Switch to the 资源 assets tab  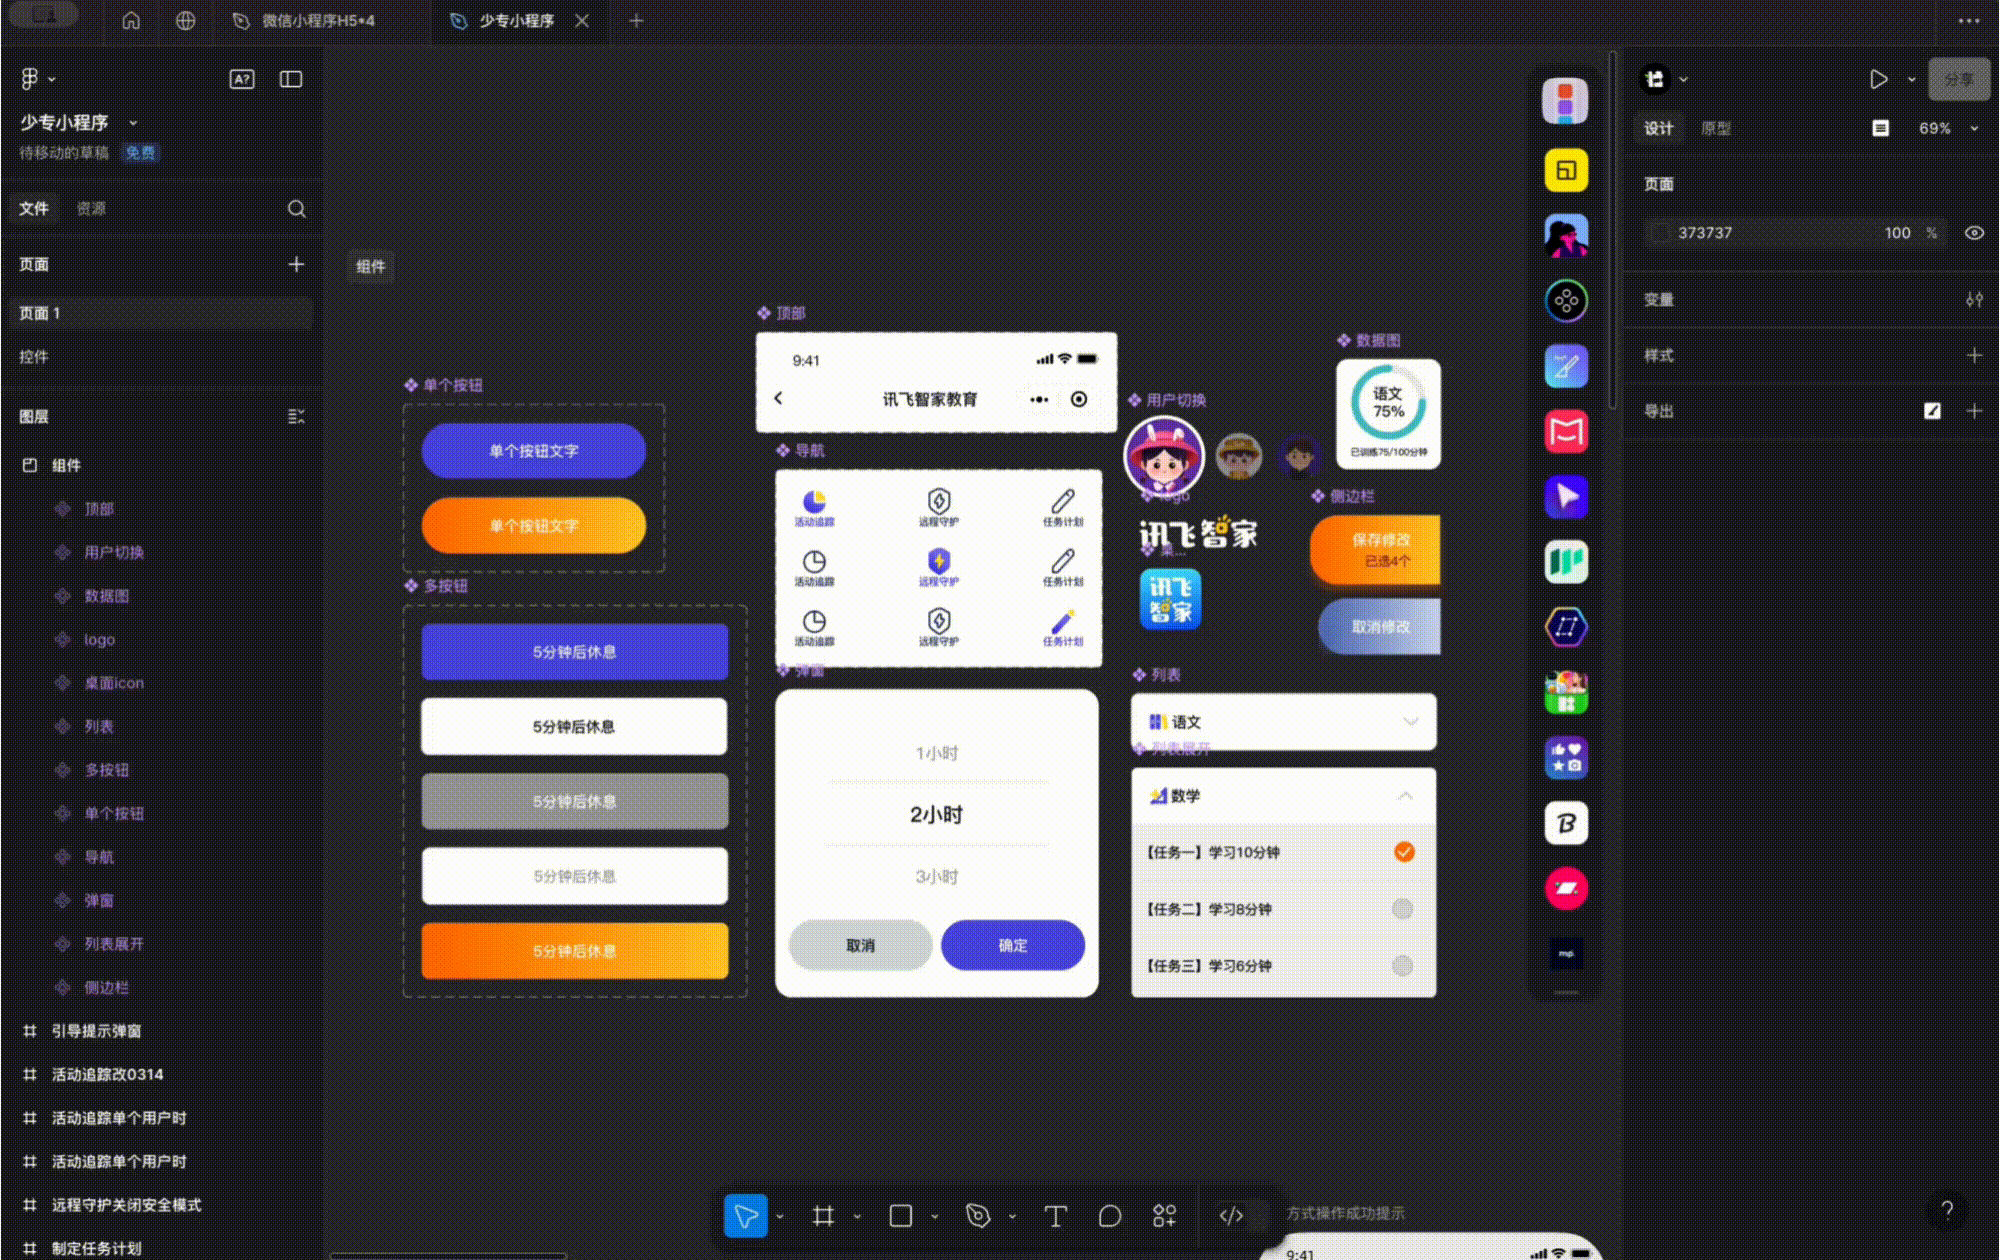point(91,208)
